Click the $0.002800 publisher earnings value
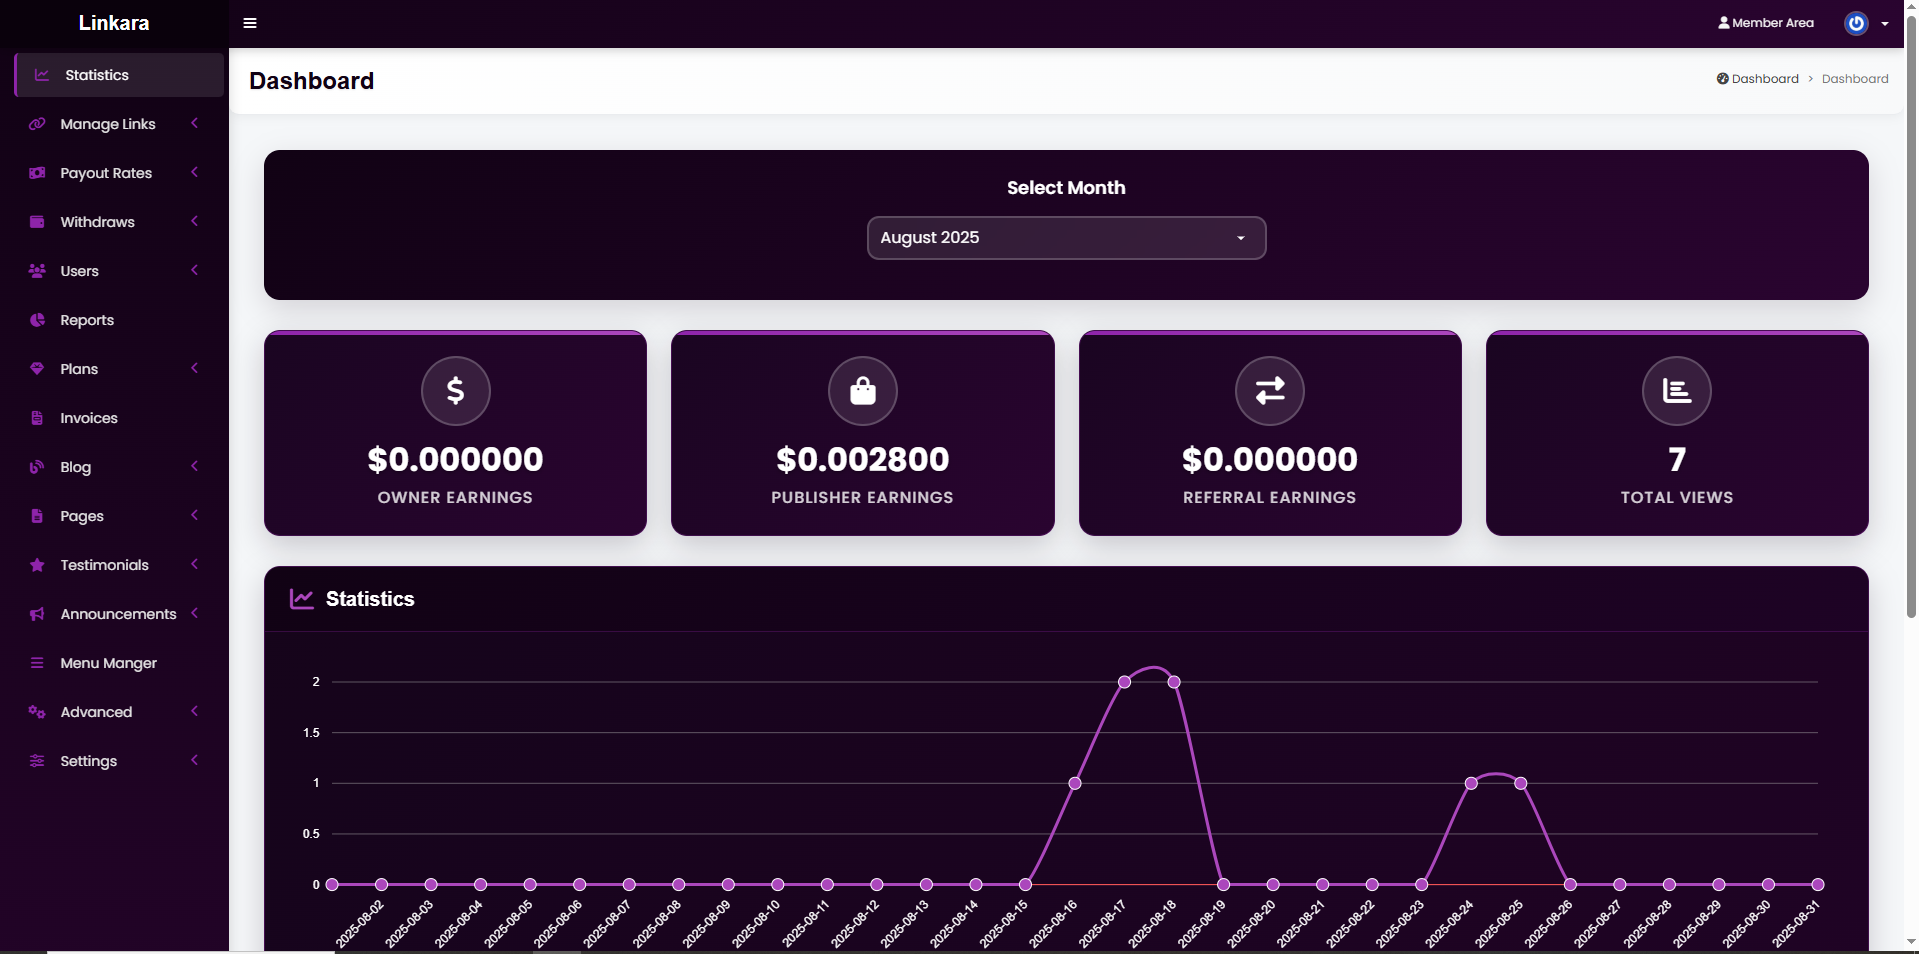The width and height of the screenshot is (1919, 954). (x=863, y=459)
